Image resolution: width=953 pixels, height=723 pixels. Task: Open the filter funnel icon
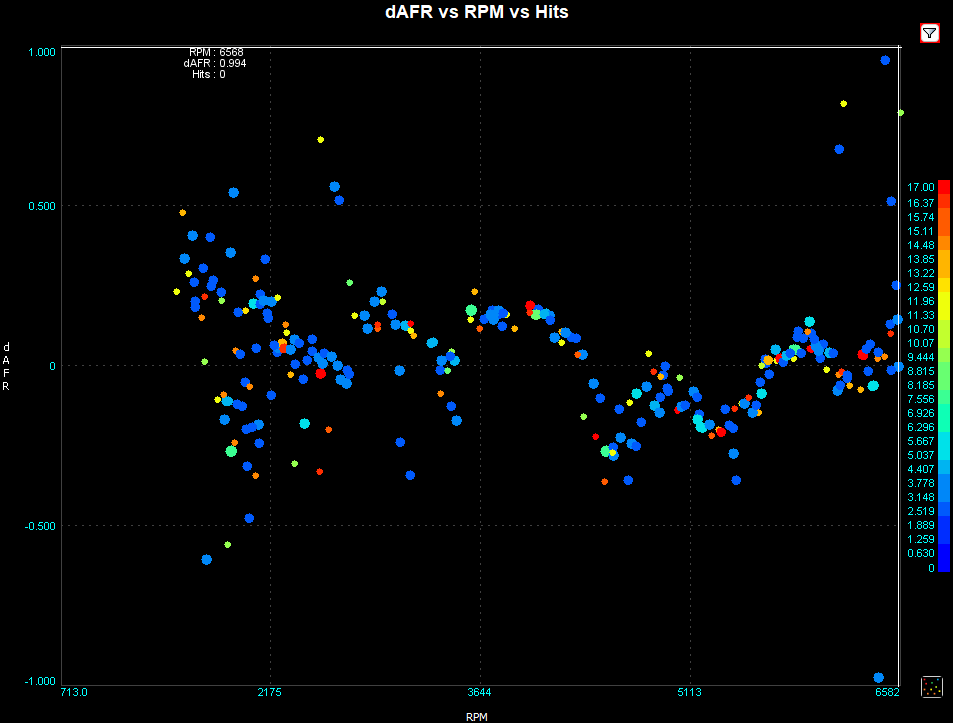pos(929,34)
